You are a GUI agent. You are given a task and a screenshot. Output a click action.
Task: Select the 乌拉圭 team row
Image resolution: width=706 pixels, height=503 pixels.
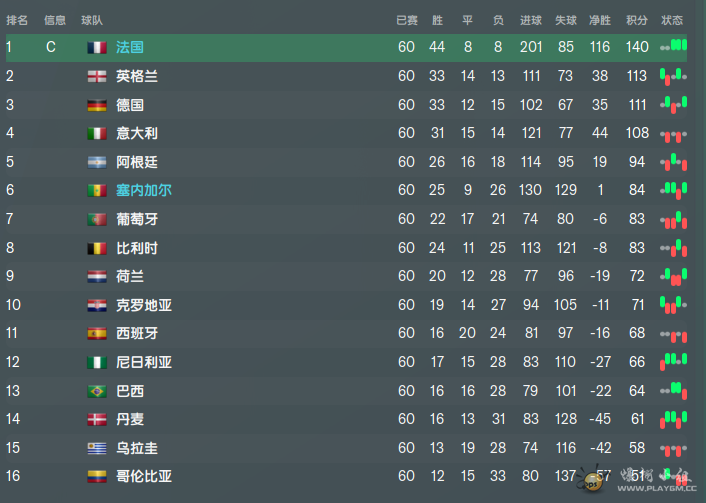point(346,448)
